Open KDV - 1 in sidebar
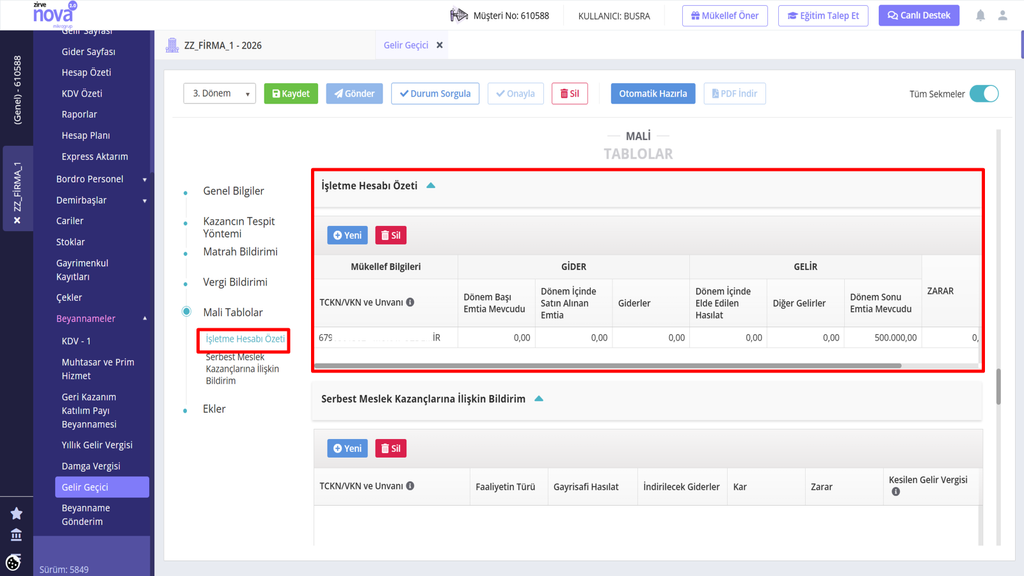The height and width of the screenshot is (576, 1024). 76,341
